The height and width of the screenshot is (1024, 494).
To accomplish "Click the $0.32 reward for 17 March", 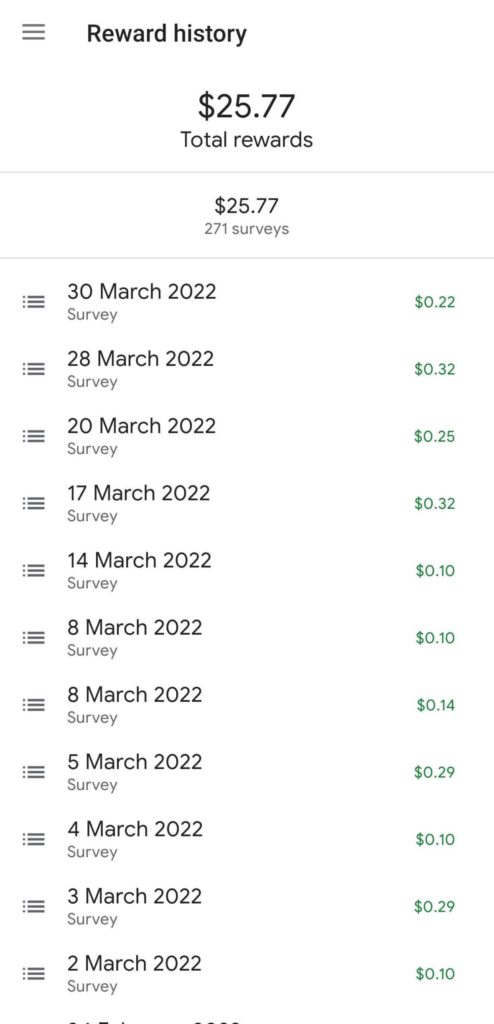I will click(435, 504).
